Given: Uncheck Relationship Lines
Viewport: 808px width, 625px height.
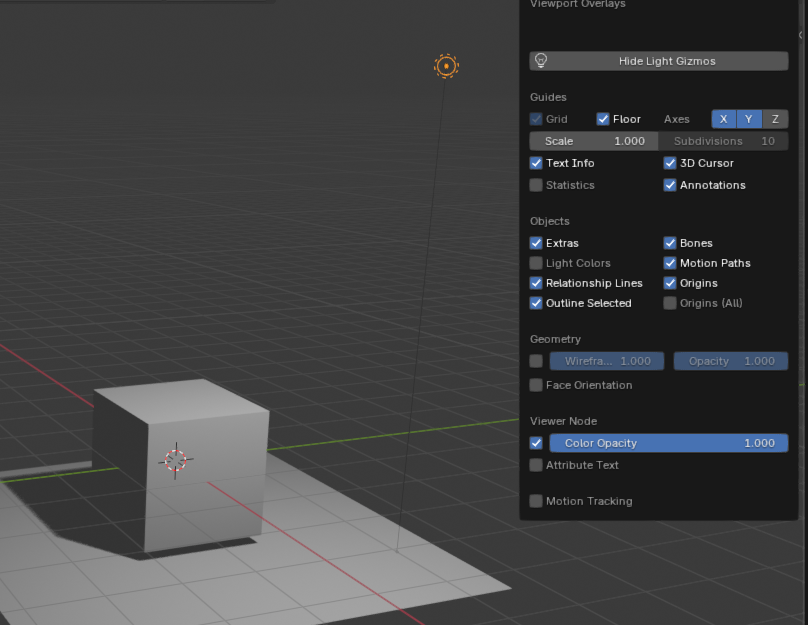Looking at the screenshot, I should coord(536,283).
